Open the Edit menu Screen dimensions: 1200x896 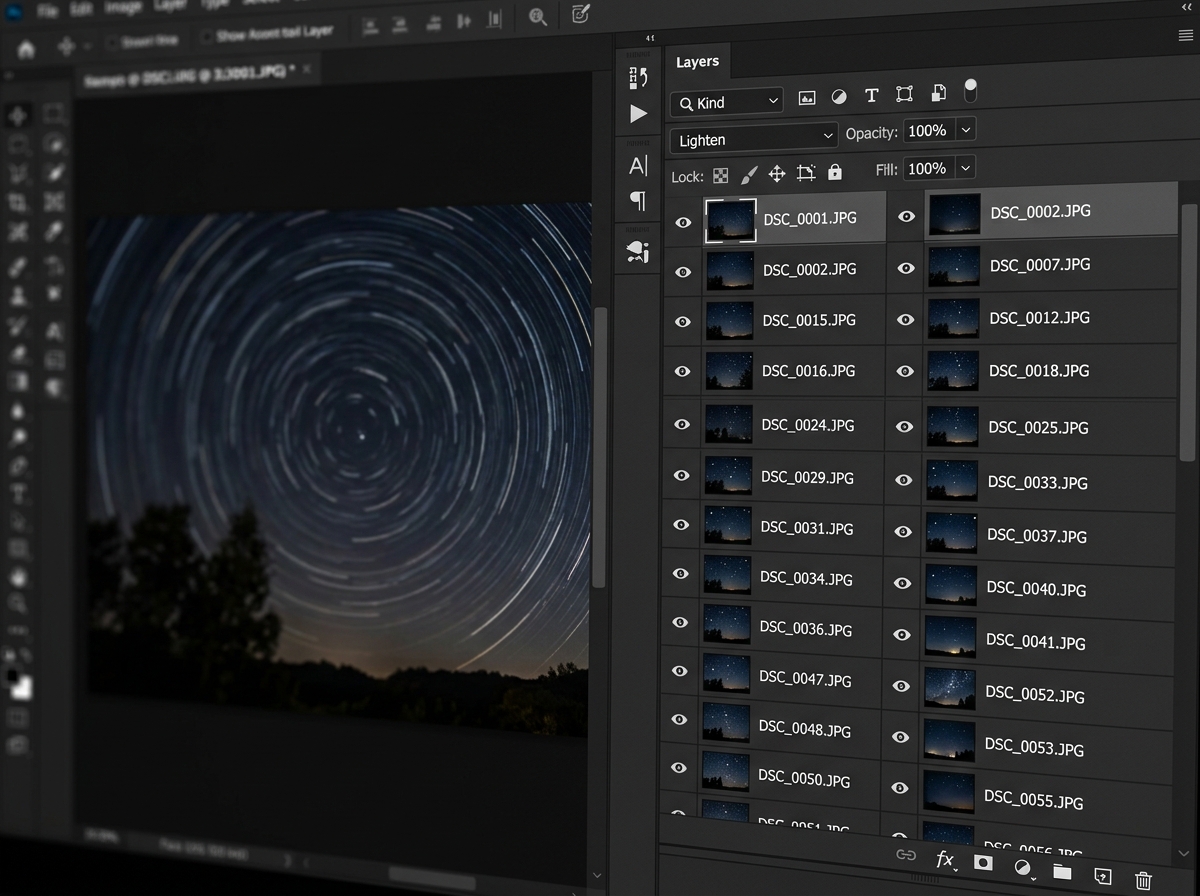pos(80,8)
